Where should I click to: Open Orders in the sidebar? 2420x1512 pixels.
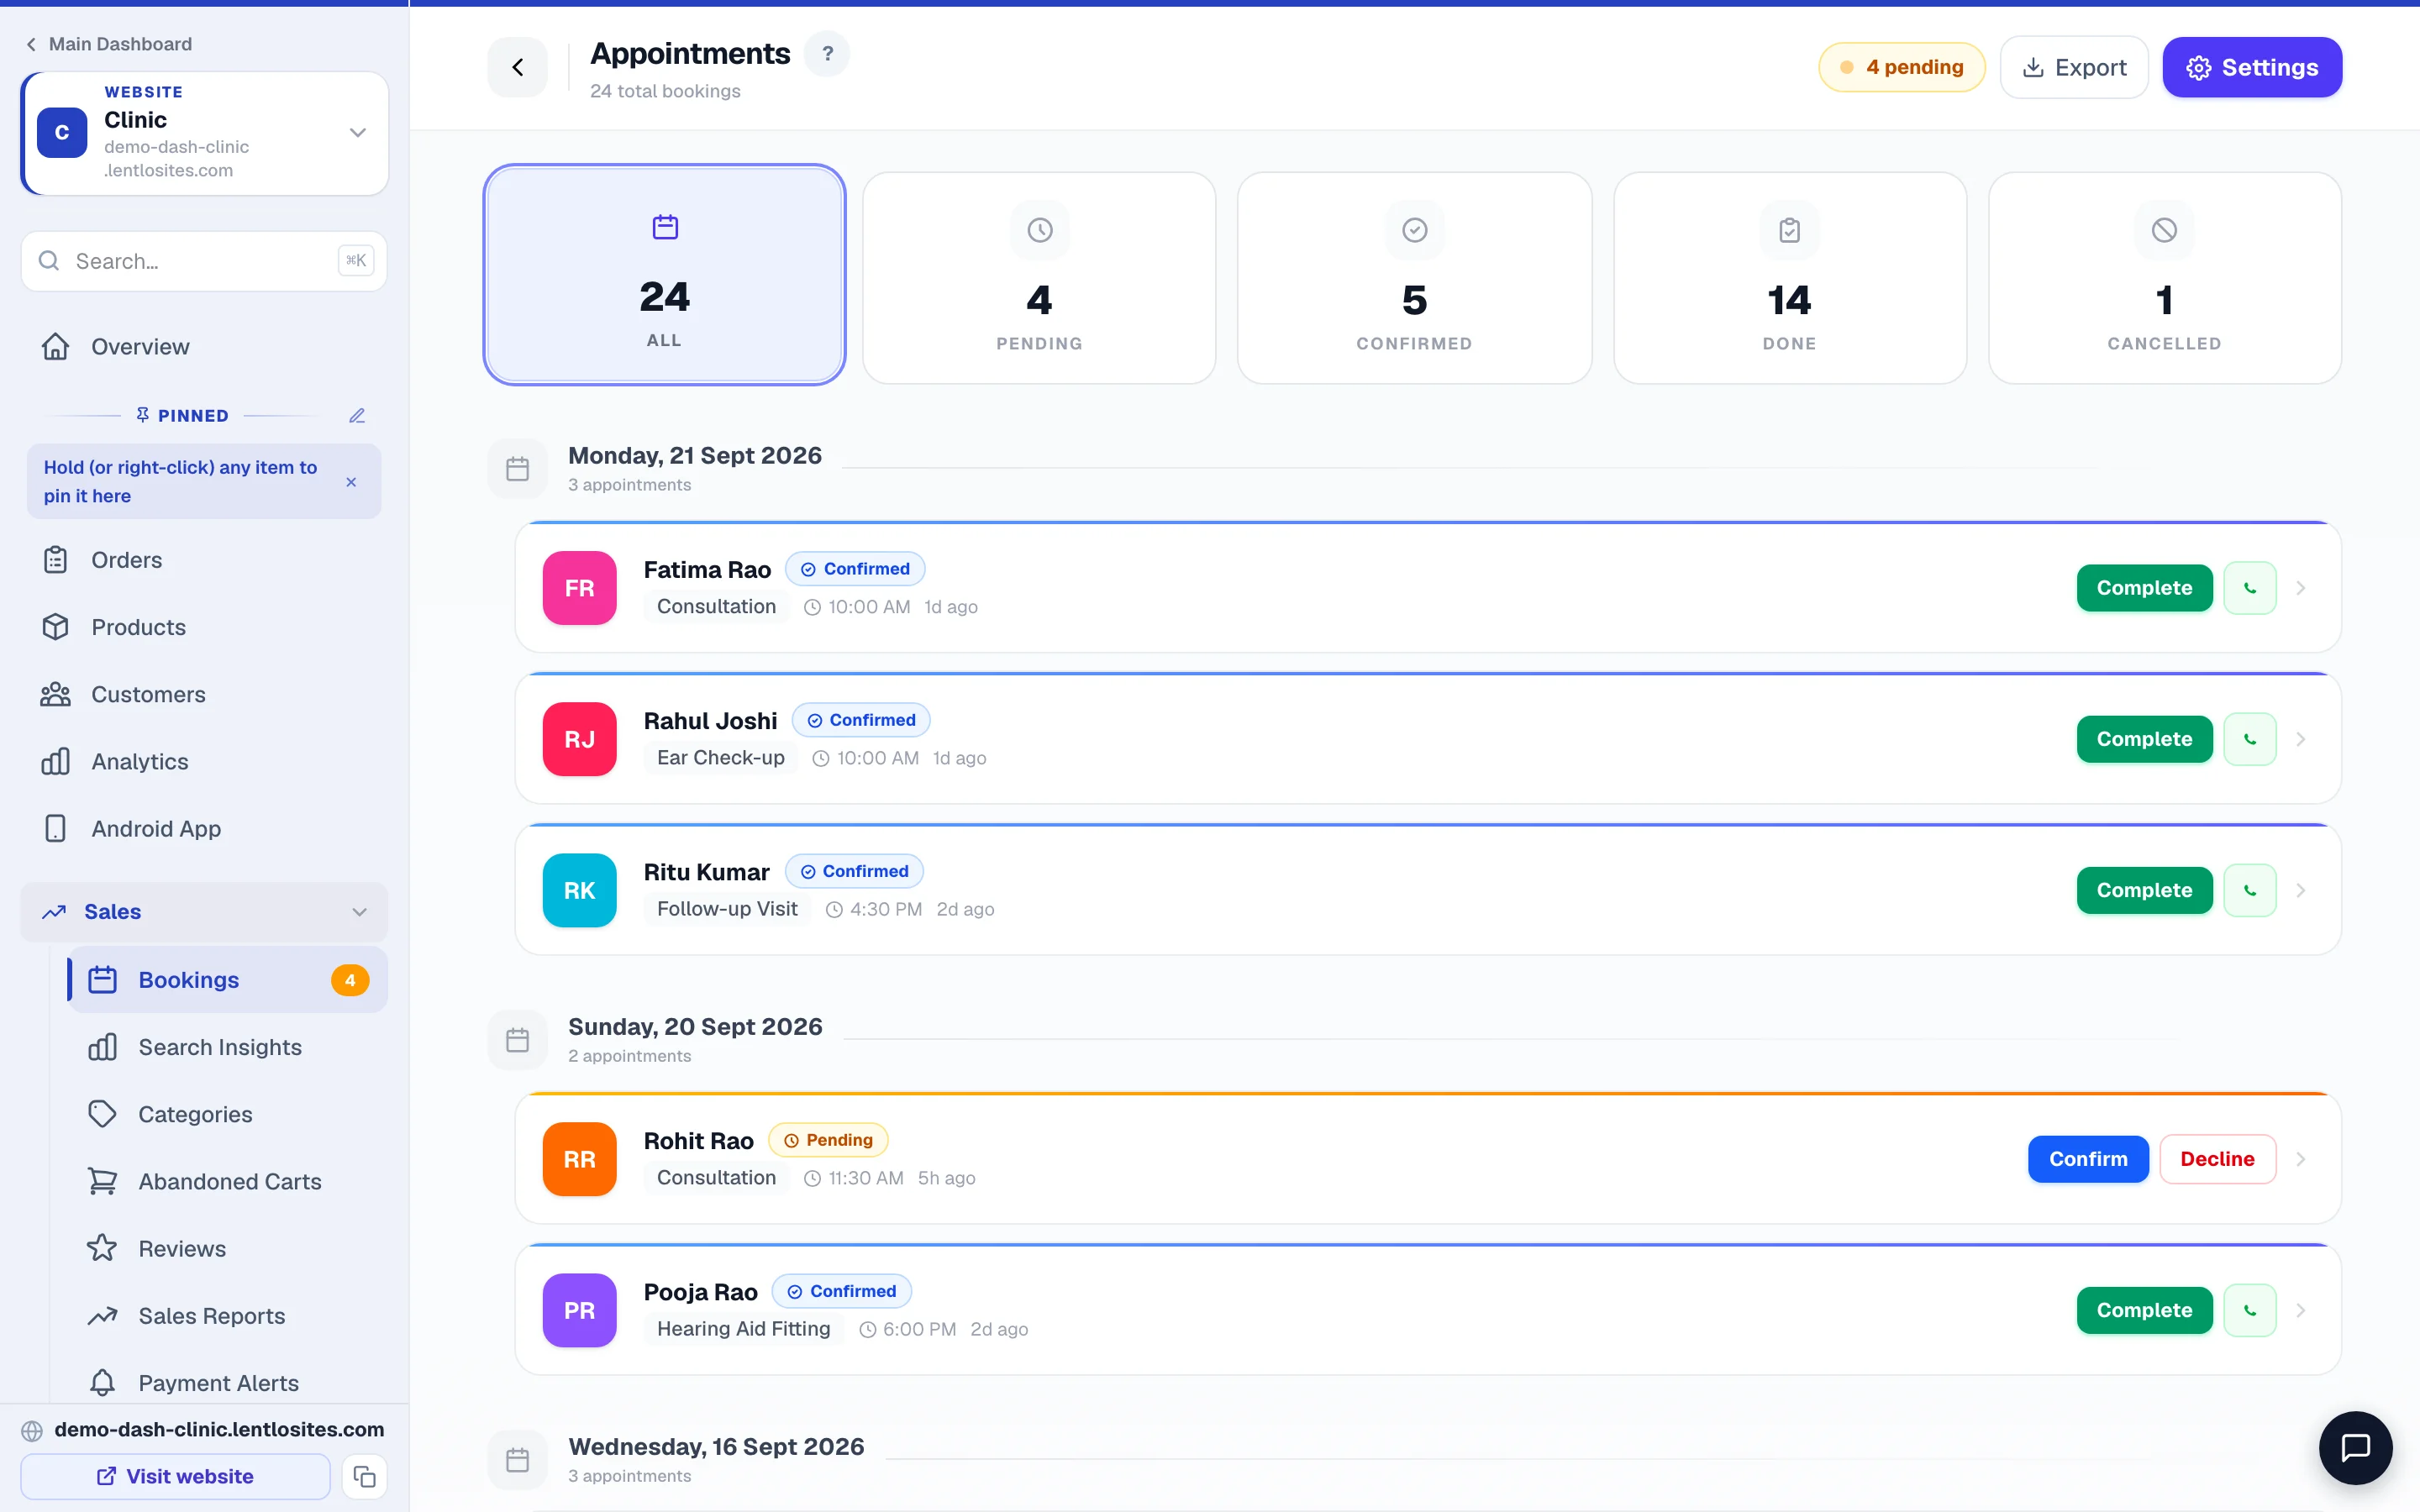pos(204,560)
